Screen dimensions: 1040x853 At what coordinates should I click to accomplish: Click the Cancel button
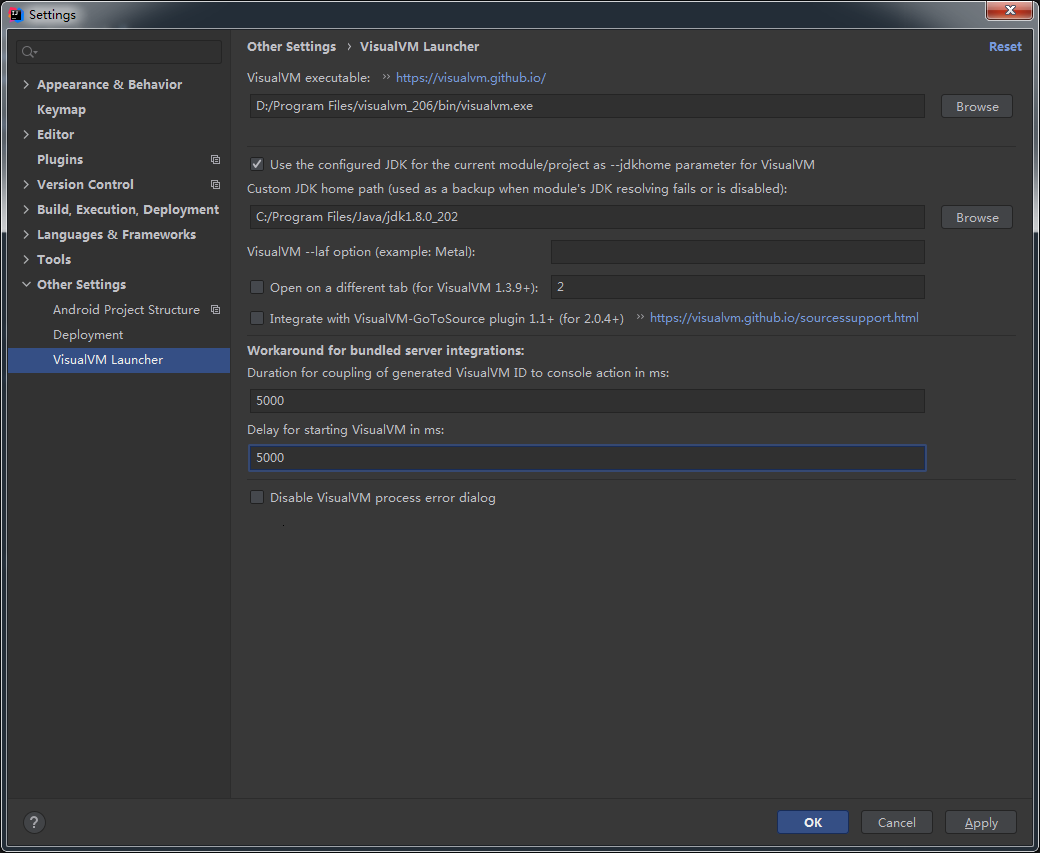[x=896, y=822]
